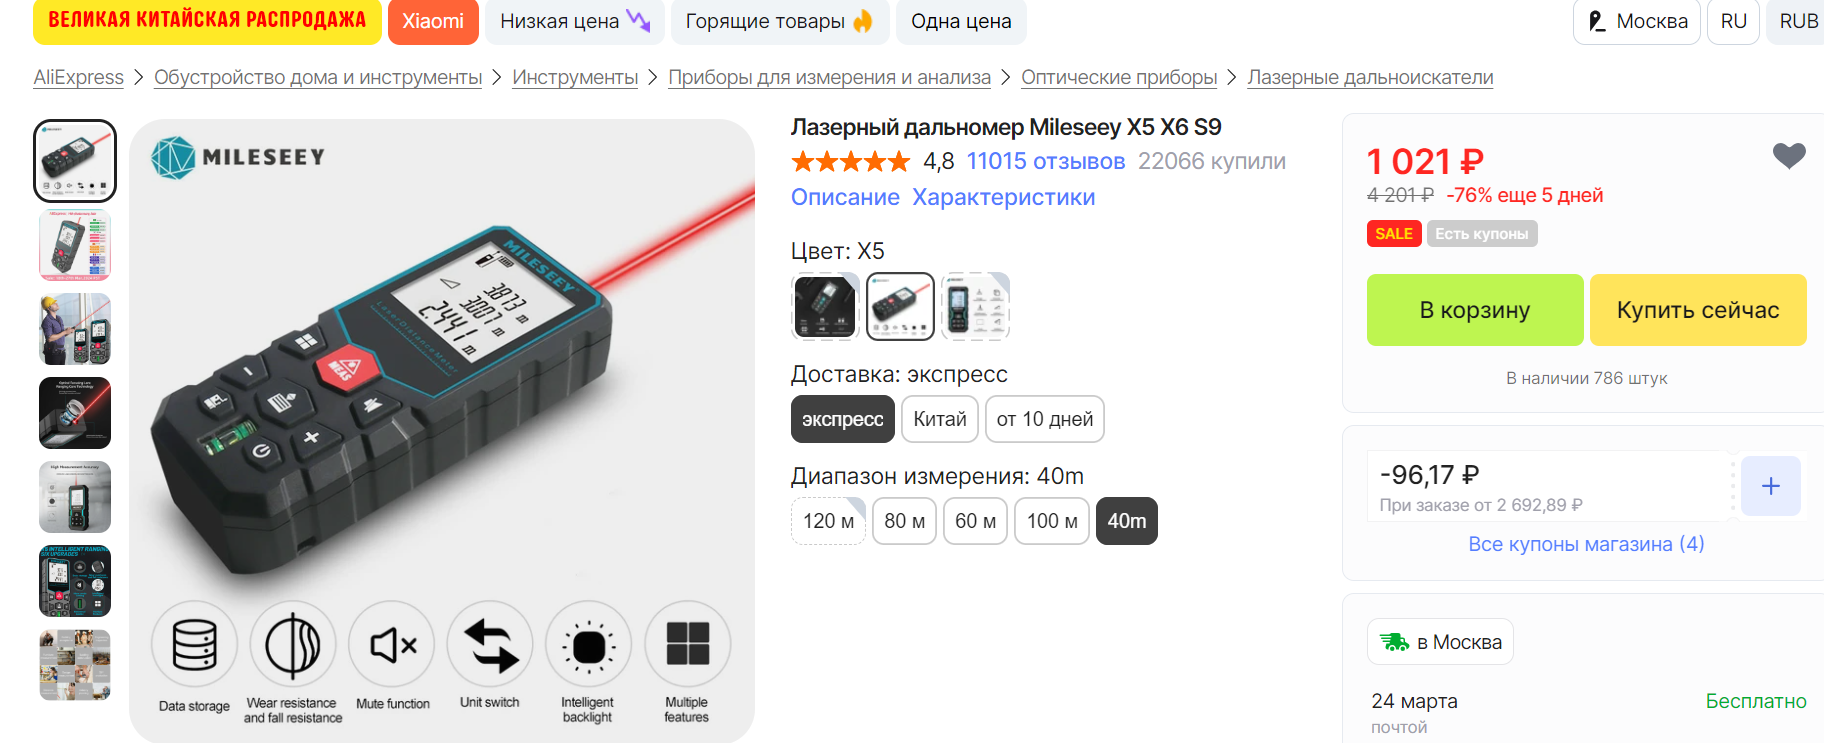This screenshot has height=743, width=1824.
Task: Click the flame icon in Горящие товары
Action: coord(862,21)
